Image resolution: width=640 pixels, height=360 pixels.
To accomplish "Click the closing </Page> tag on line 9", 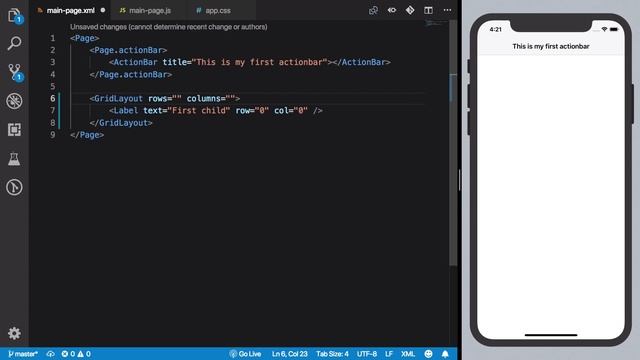I will coord(87,135).
